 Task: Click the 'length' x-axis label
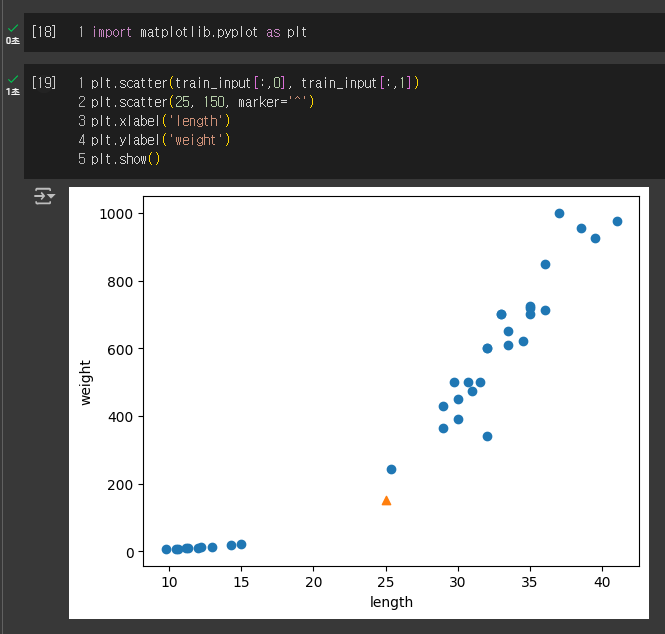click(x=391, y=602)
